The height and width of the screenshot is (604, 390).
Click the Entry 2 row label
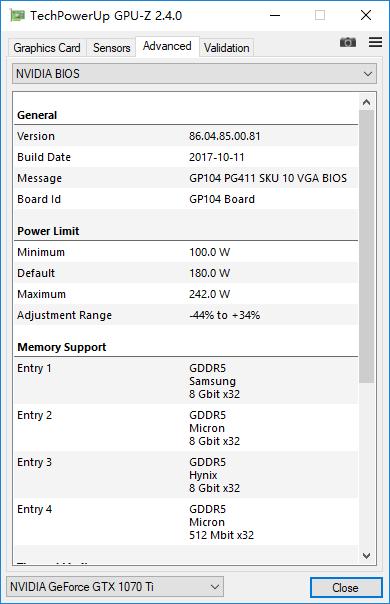[x=34, y=415]
